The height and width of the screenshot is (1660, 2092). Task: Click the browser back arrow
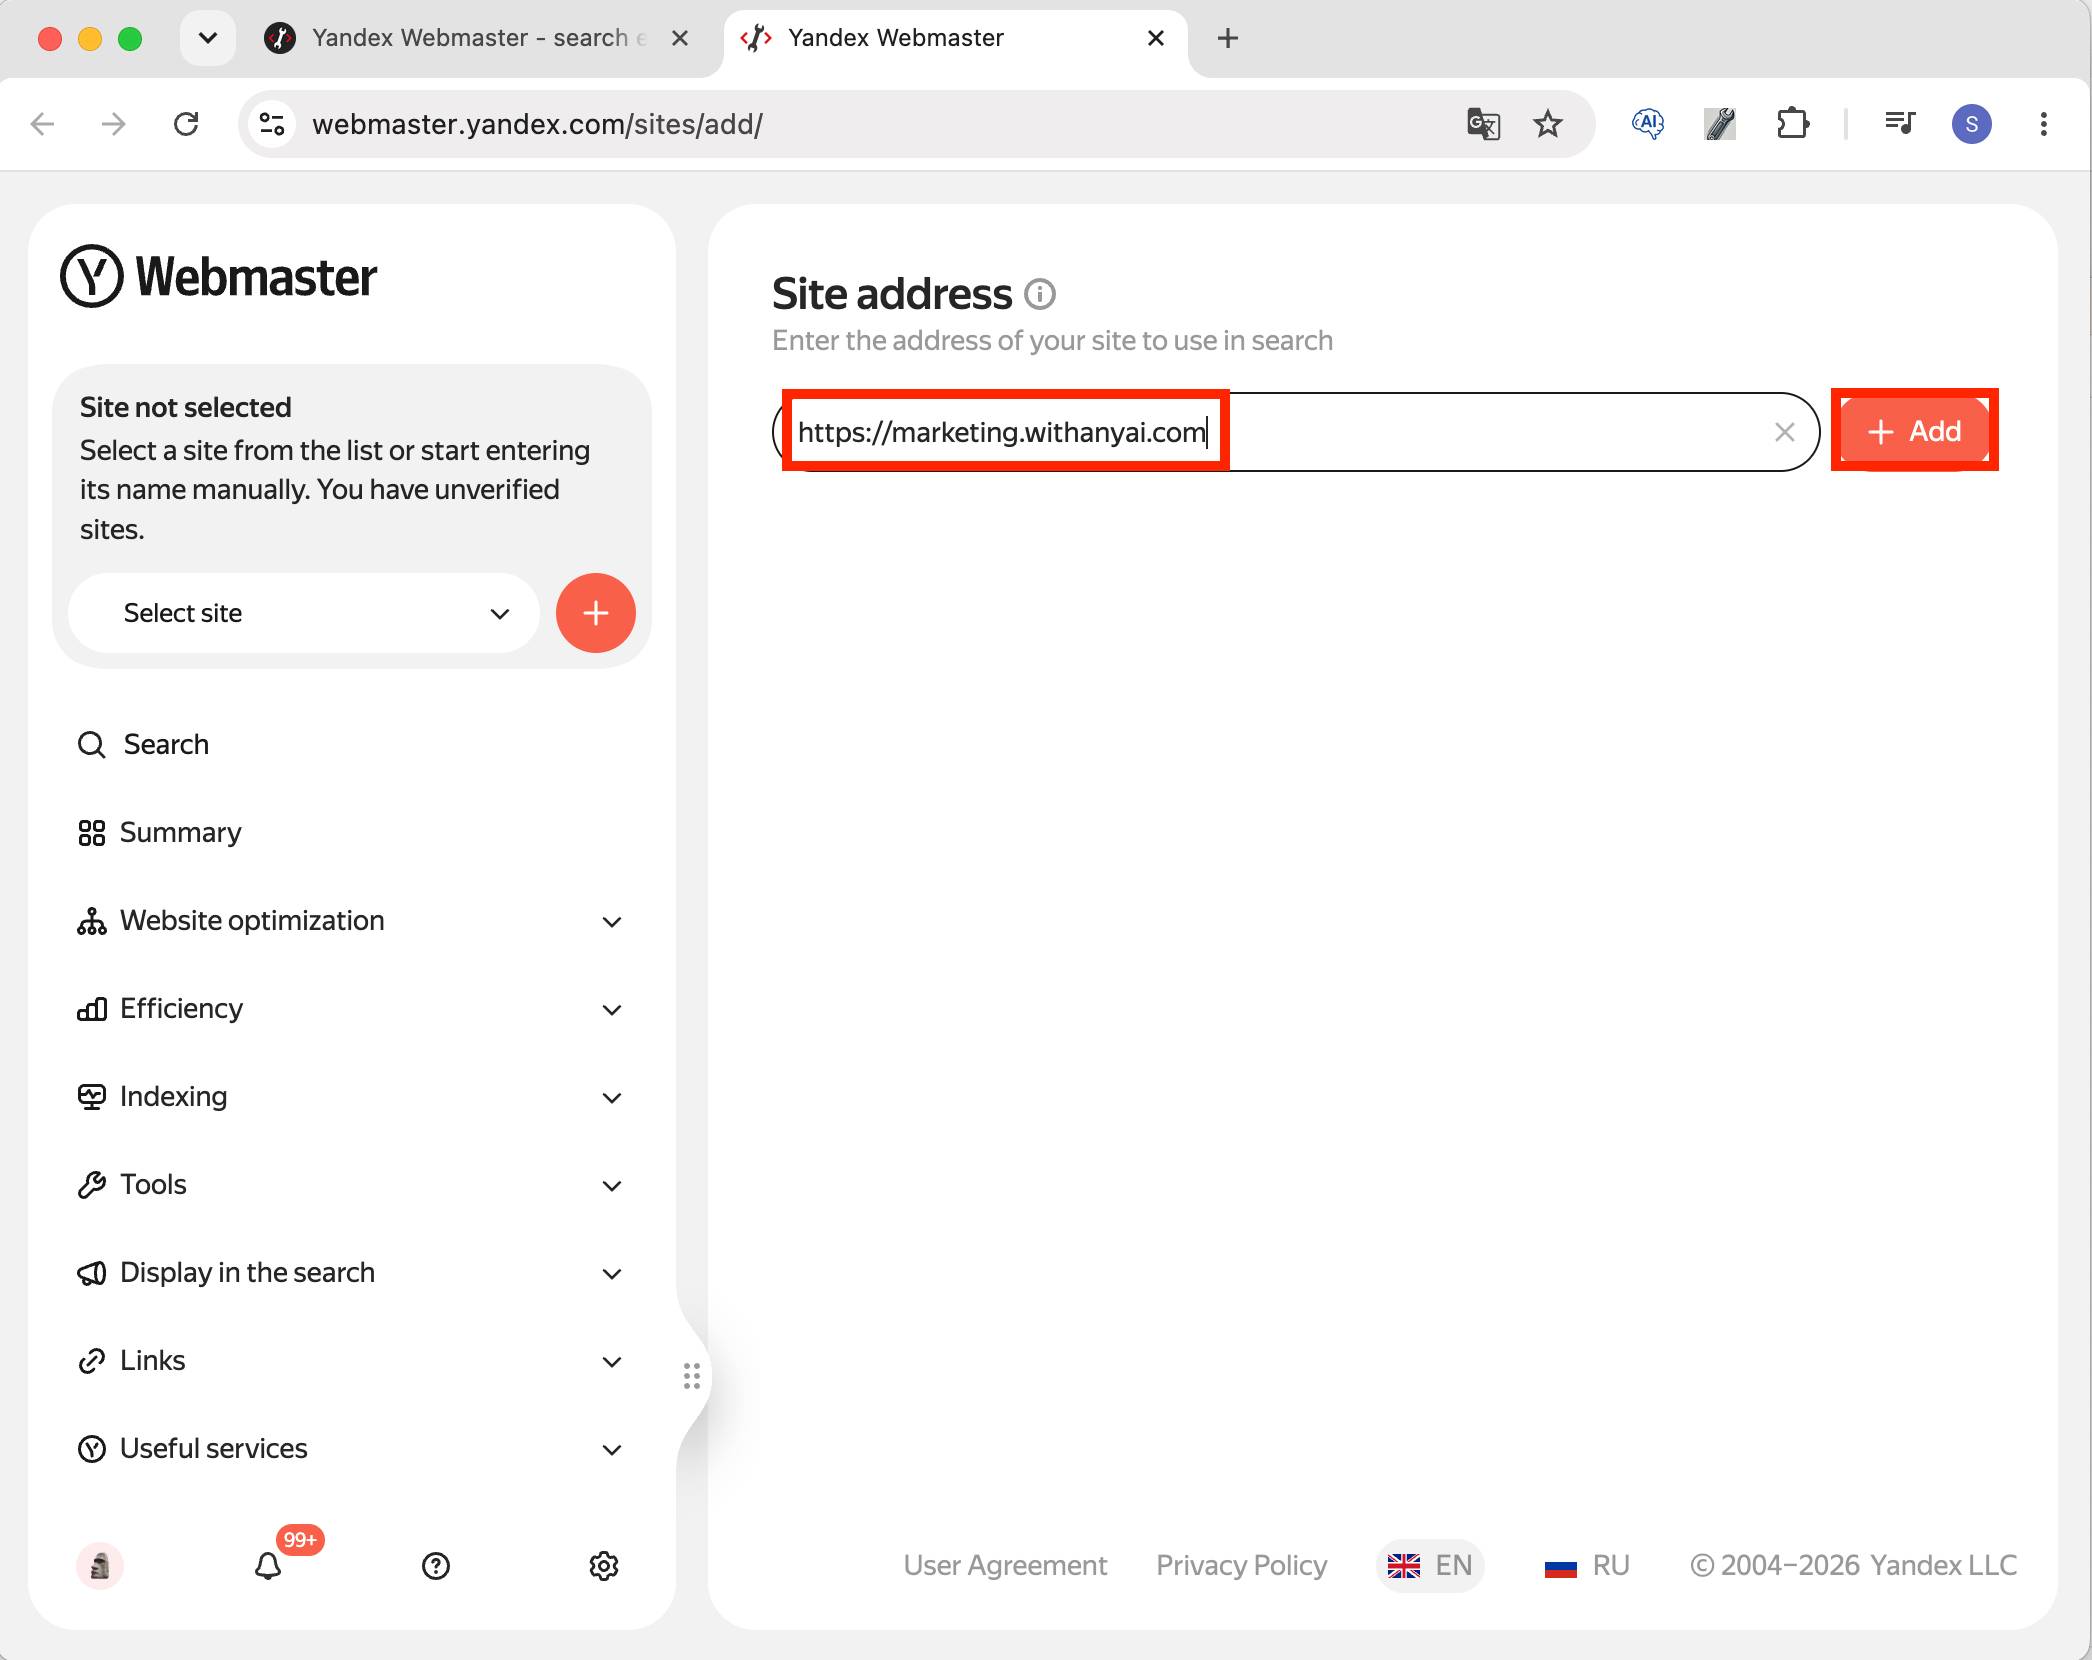click(42, 124)
